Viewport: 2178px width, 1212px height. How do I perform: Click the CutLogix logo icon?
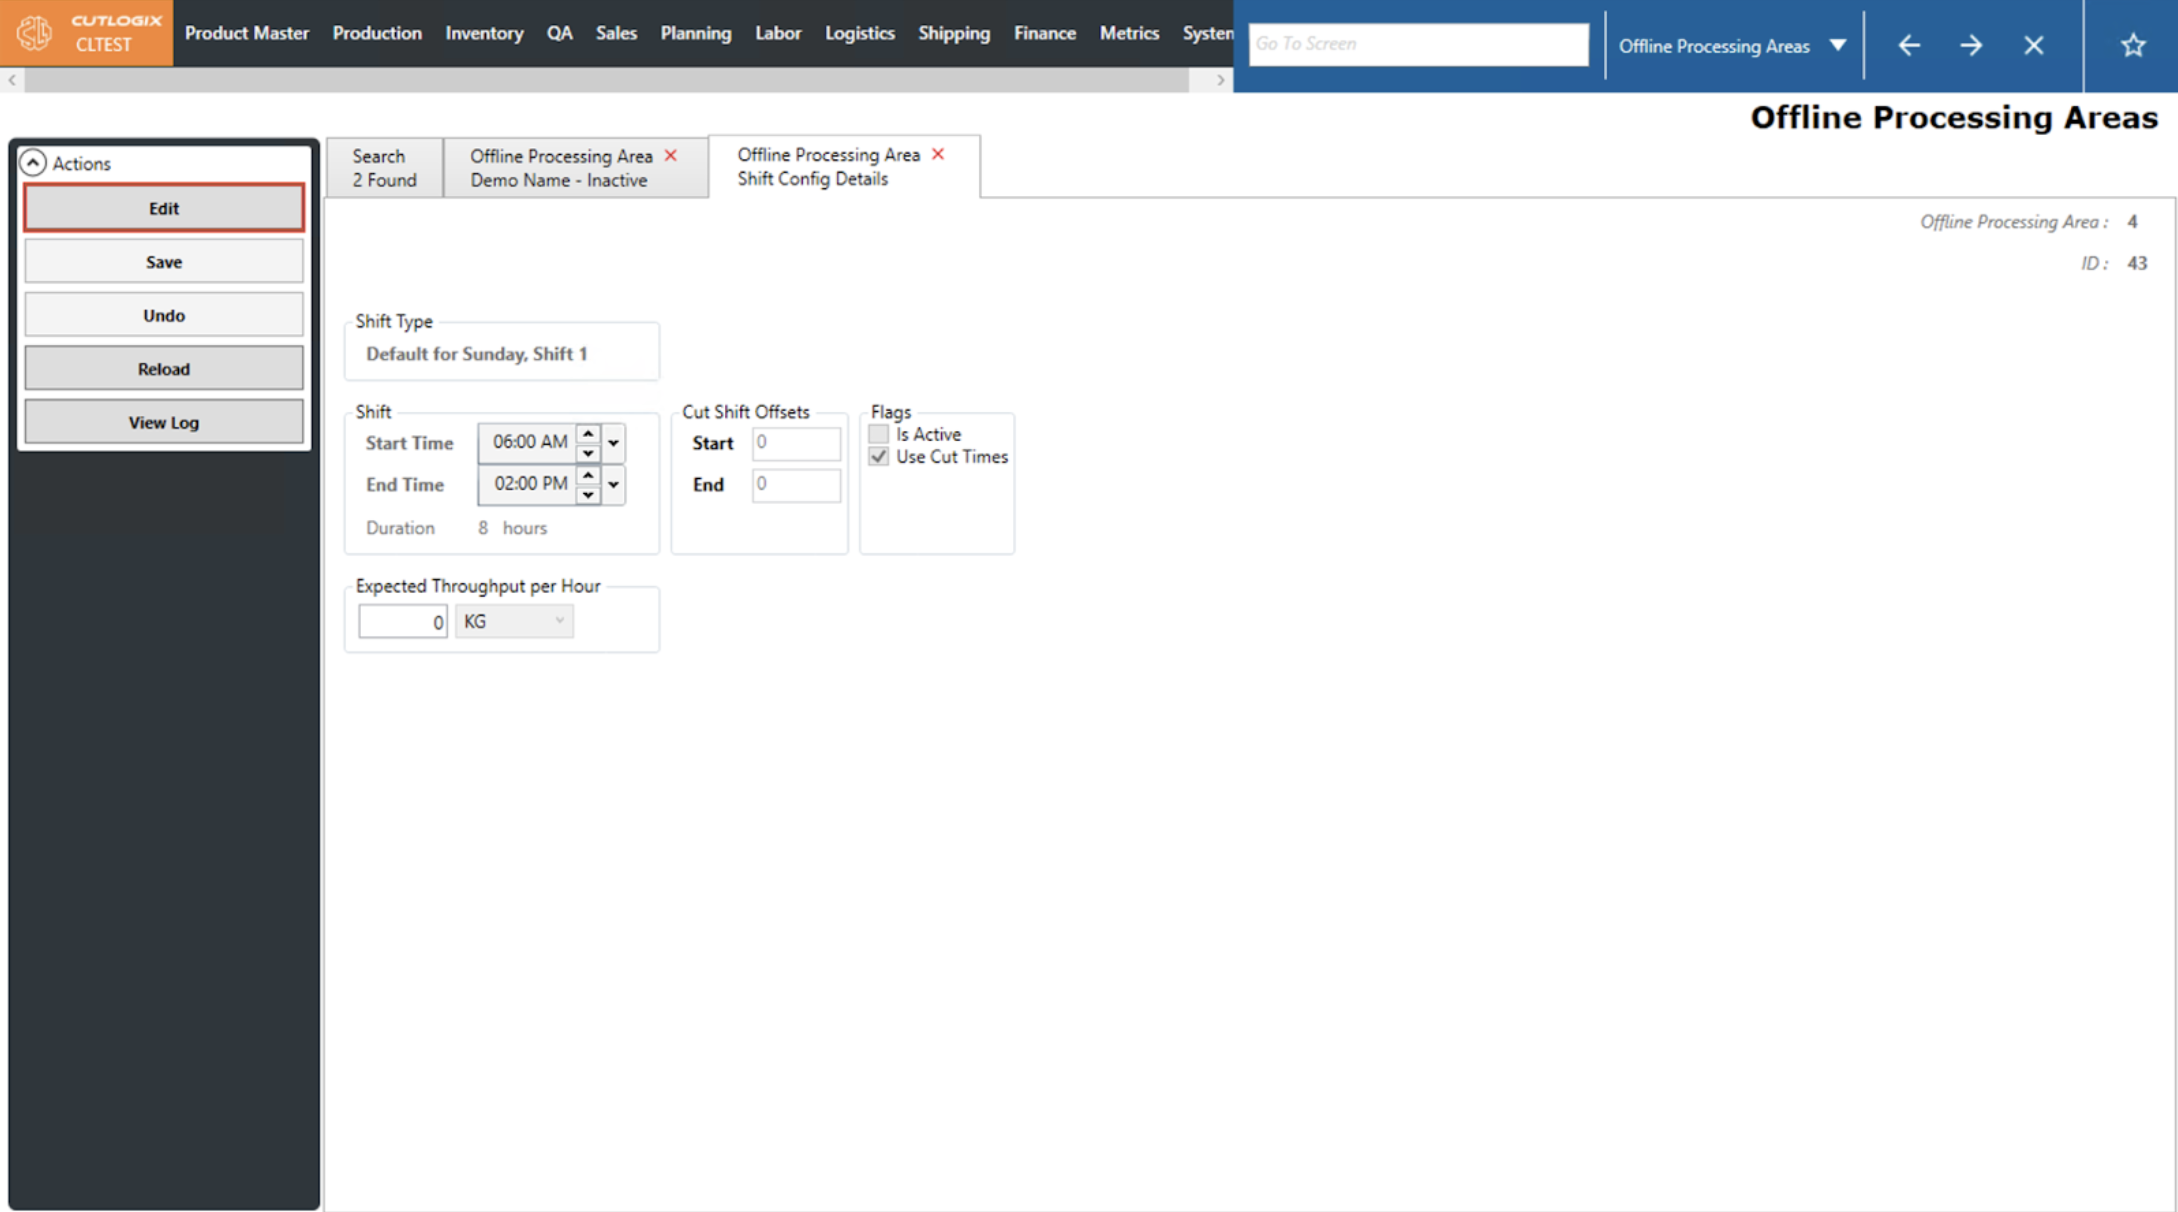click(x=34, y=33)
